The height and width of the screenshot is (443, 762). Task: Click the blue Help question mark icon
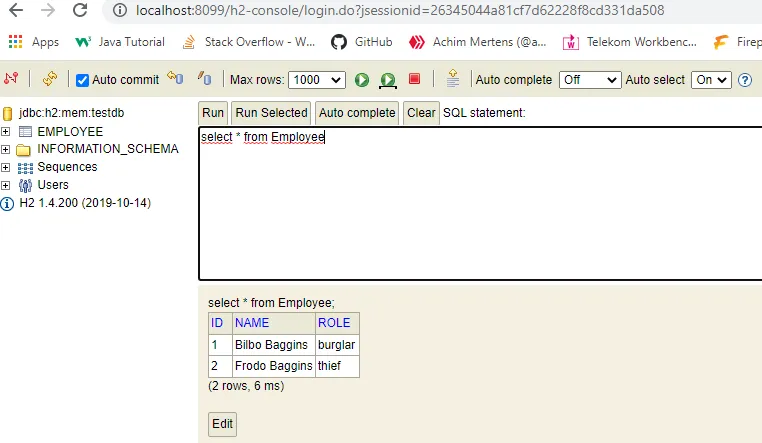pos(745,80)
